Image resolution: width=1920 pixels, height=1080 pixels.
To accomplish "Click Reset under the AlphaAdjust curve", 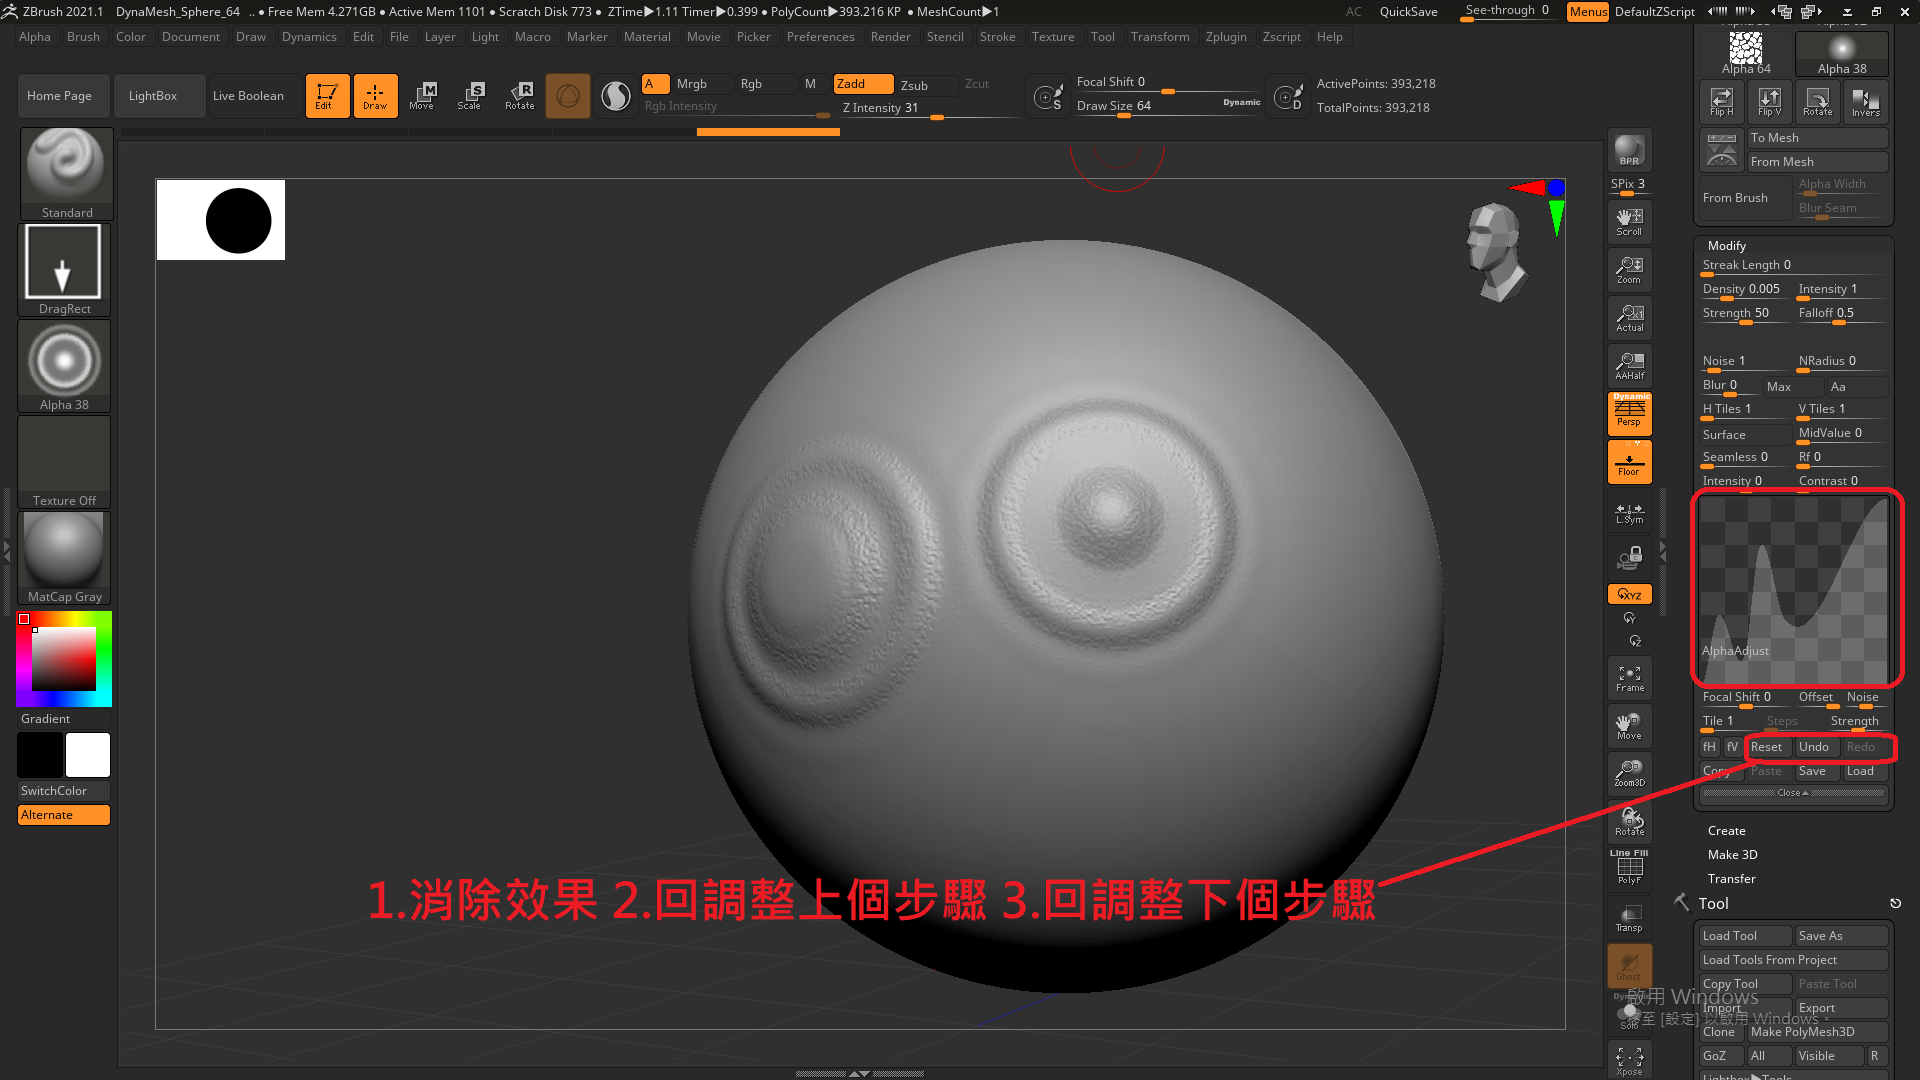I will tap(1765, 747).
